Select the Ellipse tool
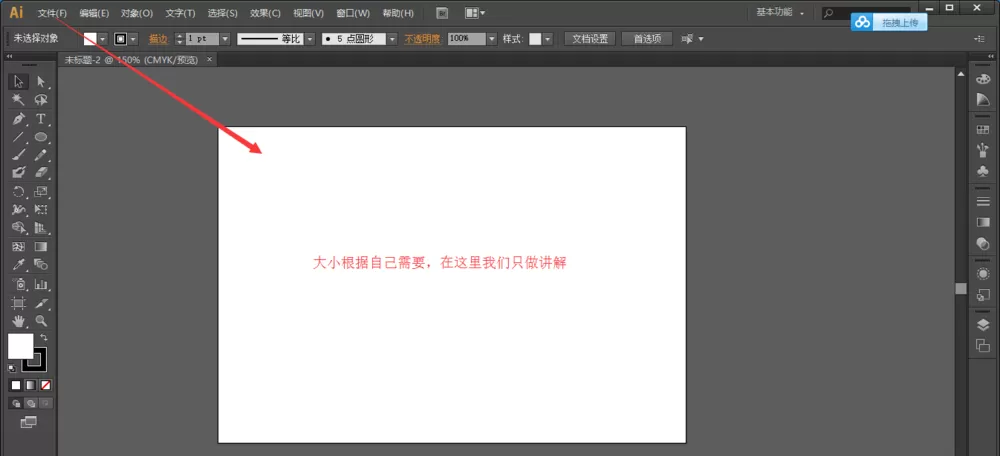This screenshot has height=456, width=1000. (41, 136)
